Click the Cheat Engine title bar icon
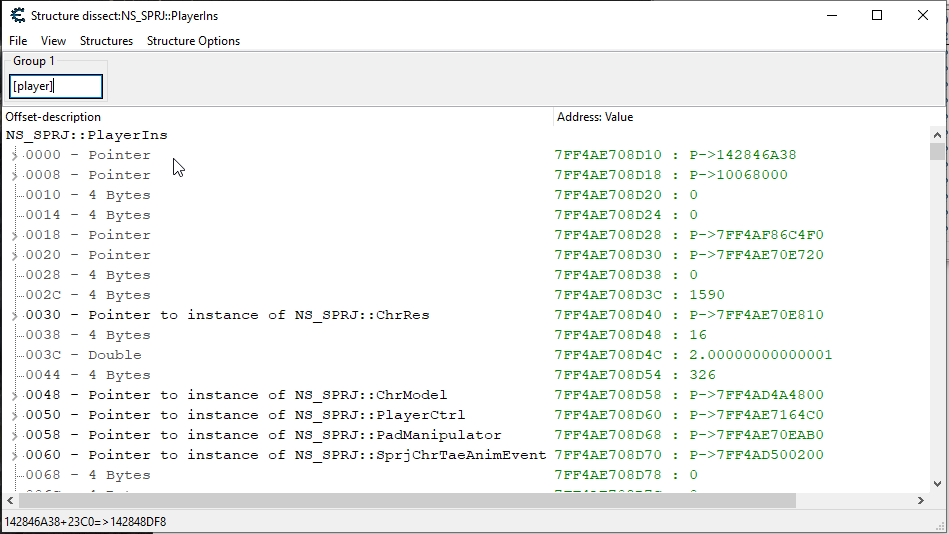 pos(17,15)
